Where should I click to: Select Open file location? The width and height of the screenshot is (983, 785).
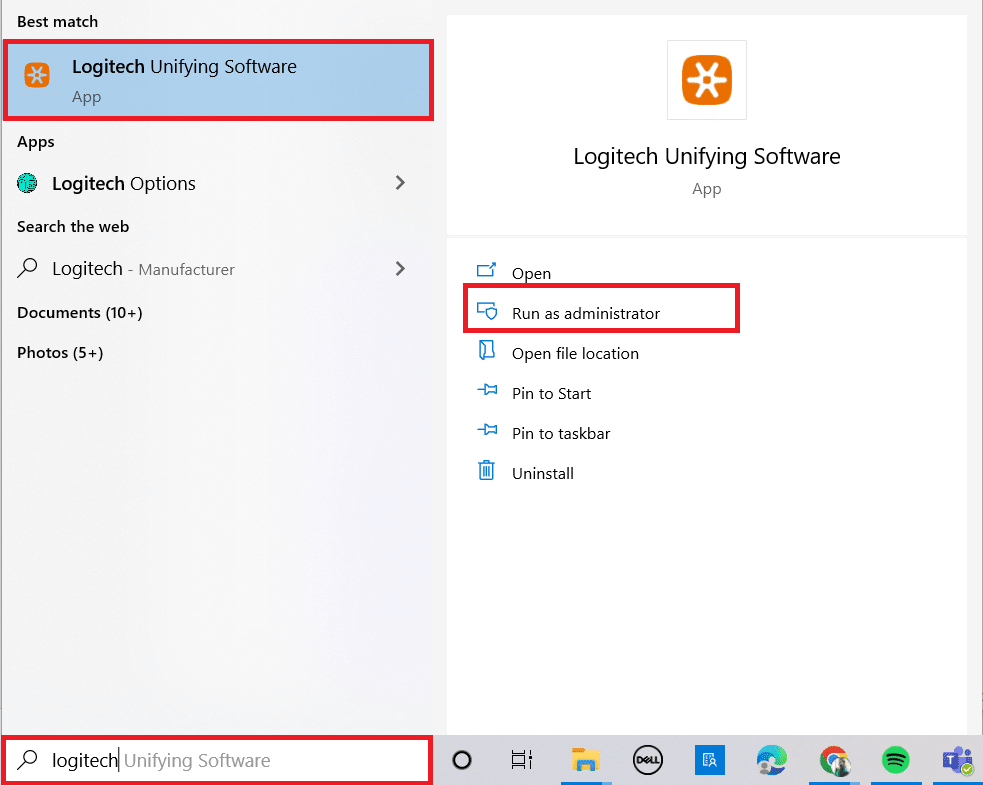click(x=575, y=353)
